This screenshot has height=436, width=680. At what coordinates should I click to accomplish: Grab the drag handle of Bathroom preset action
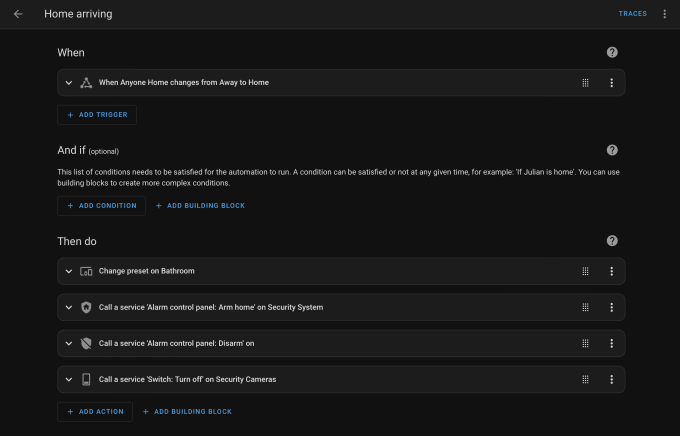point(585,271)
